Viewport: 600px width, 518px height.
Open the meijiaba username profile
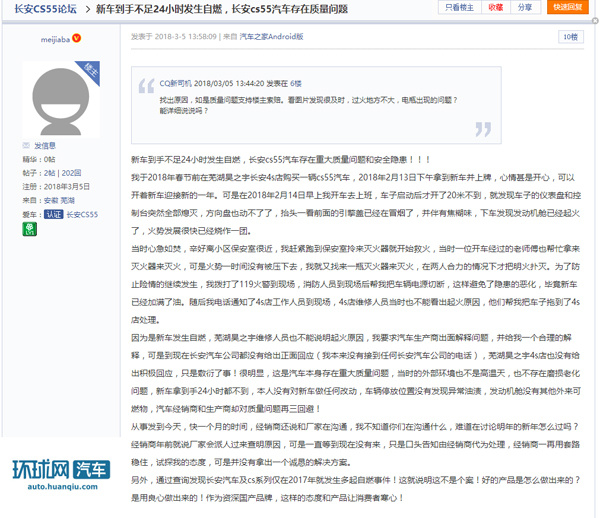pyautogui.click(x=55, y=39)
